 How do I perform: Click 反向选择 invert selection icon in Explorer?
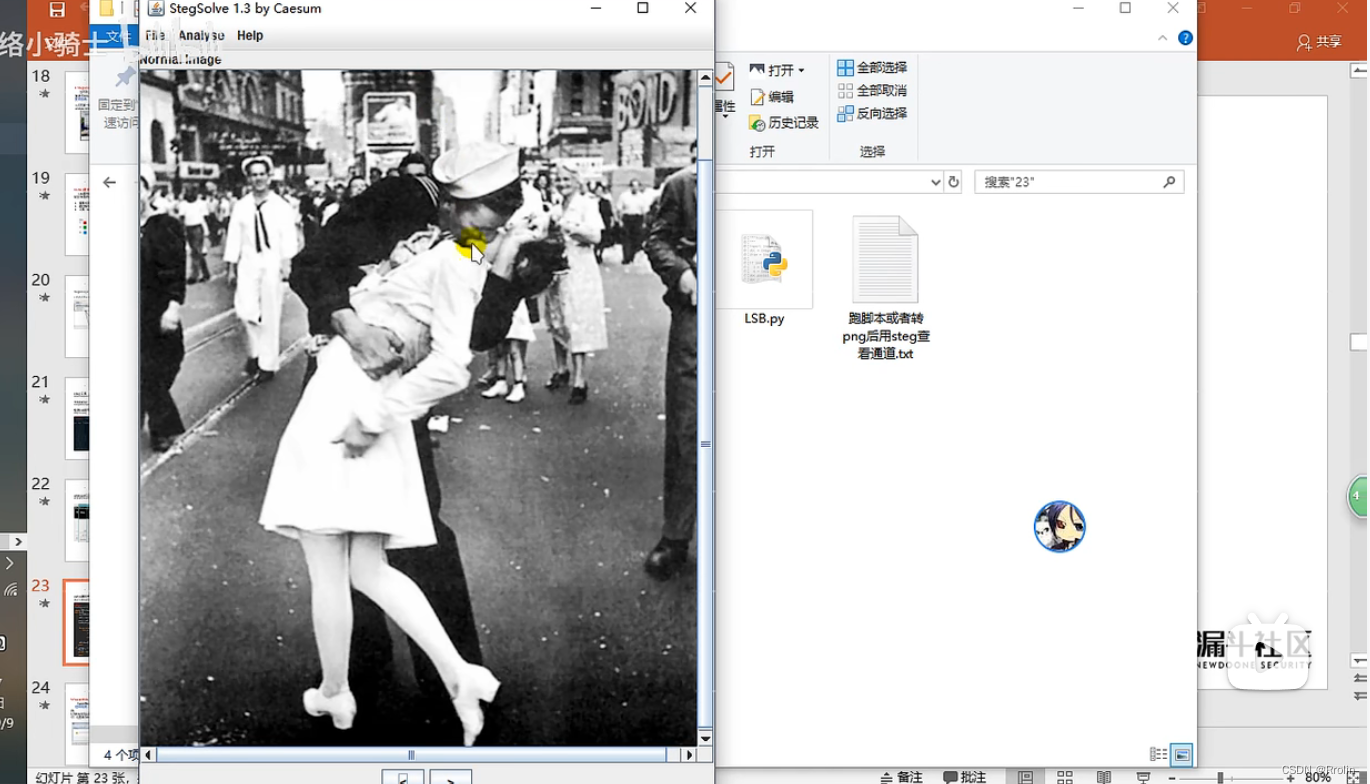845,113
